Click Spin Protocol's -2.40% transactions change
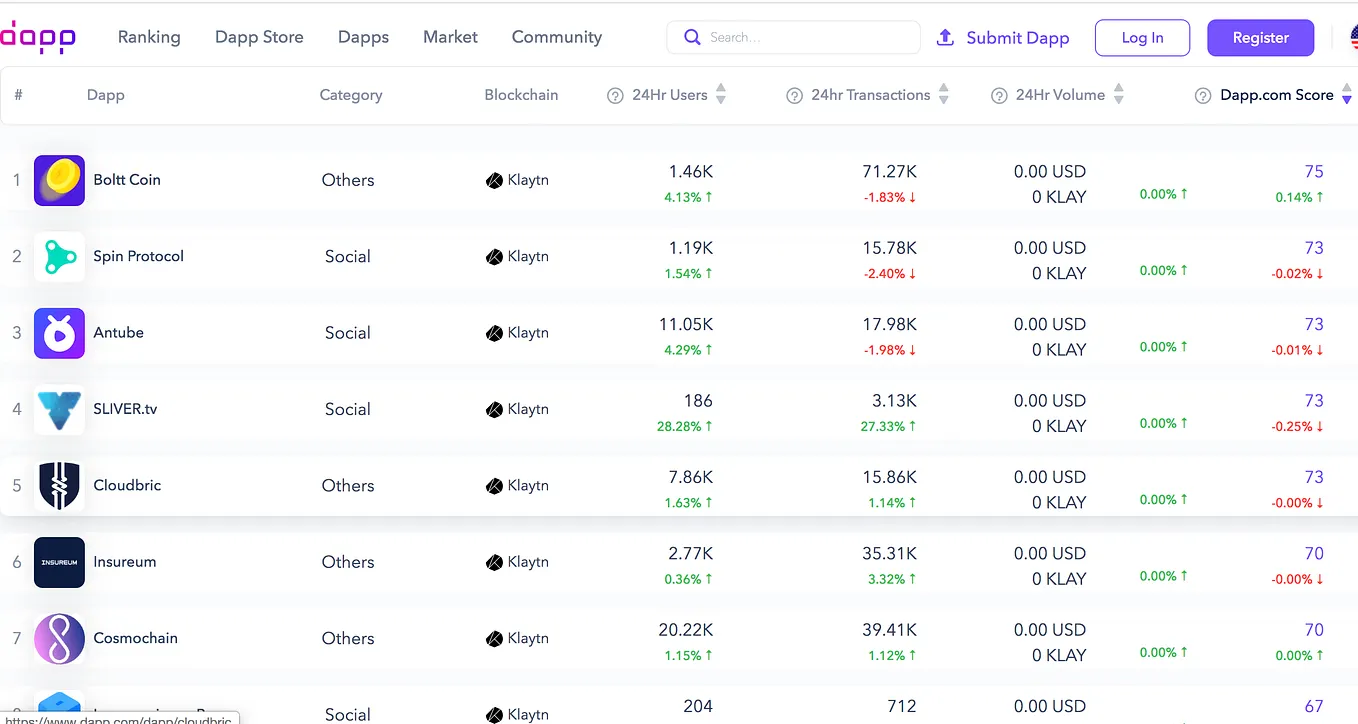Screen dimensions: 1358x724 click(x=890, y=274)
